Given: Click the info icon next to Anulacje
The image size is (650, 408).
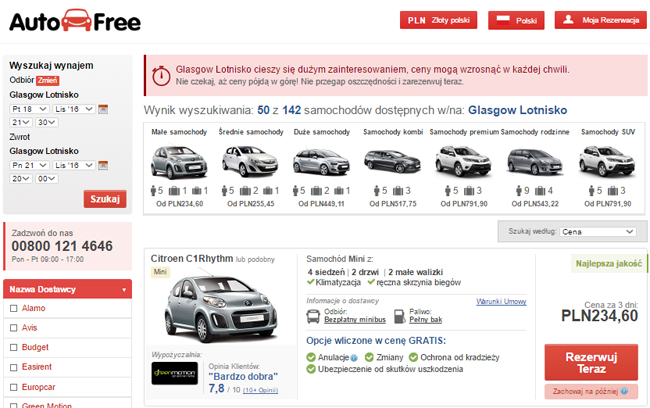Looking at the screenshot, I should [354, 358].
